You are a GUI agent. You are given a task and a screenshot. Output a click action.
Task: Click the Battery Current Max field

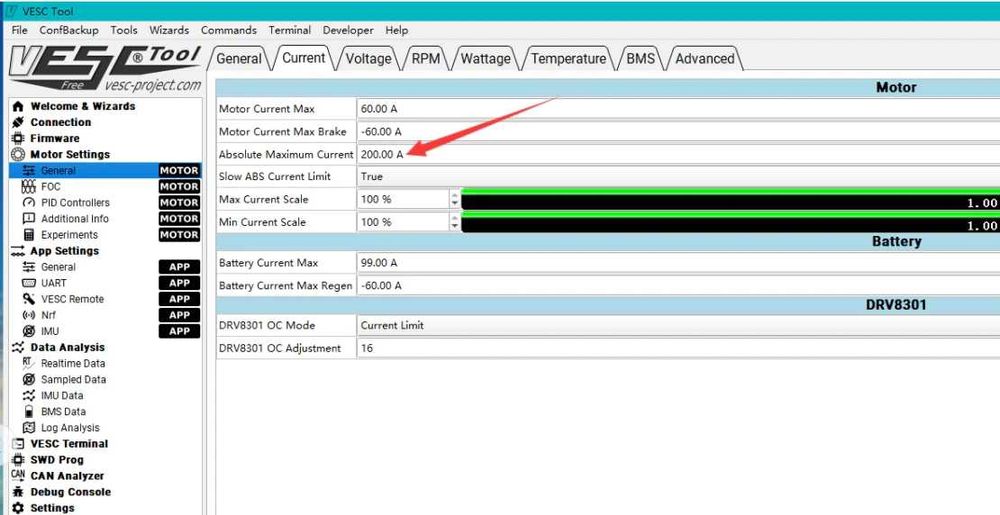(x=678, y=263)
